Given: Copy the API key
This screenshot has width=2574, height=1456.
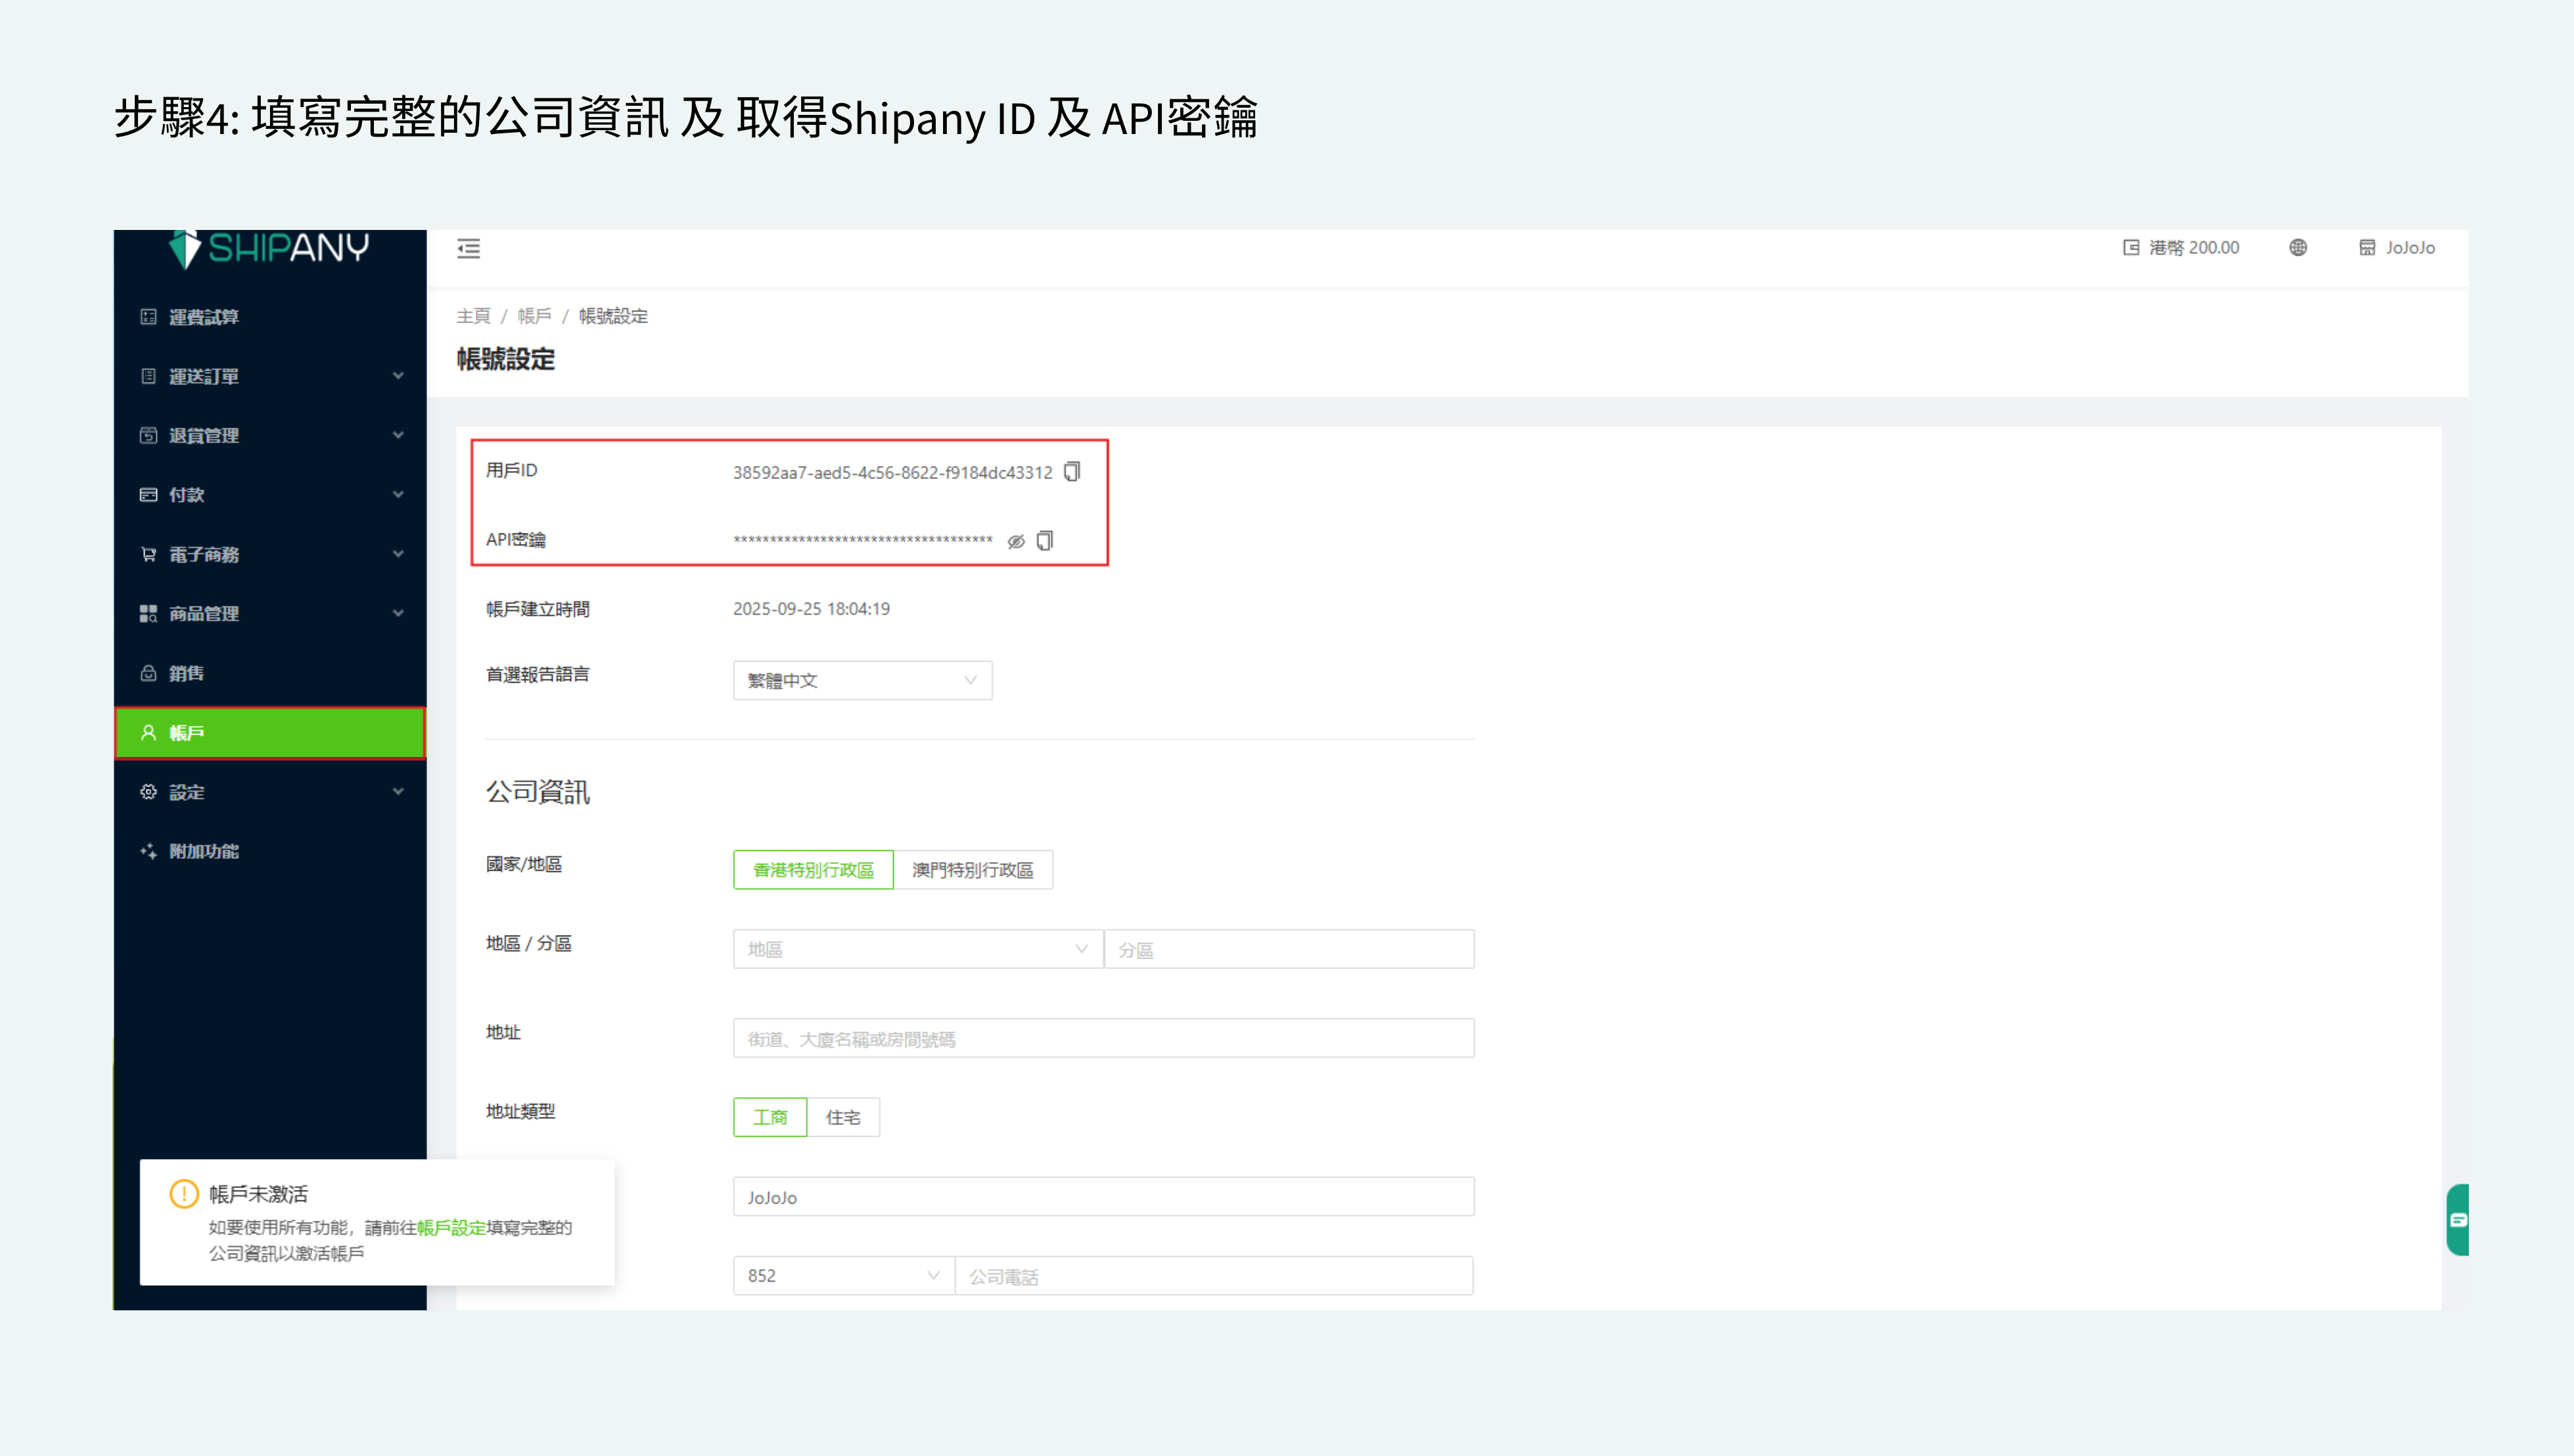Looking at the screenshot, I should 1045,541.
